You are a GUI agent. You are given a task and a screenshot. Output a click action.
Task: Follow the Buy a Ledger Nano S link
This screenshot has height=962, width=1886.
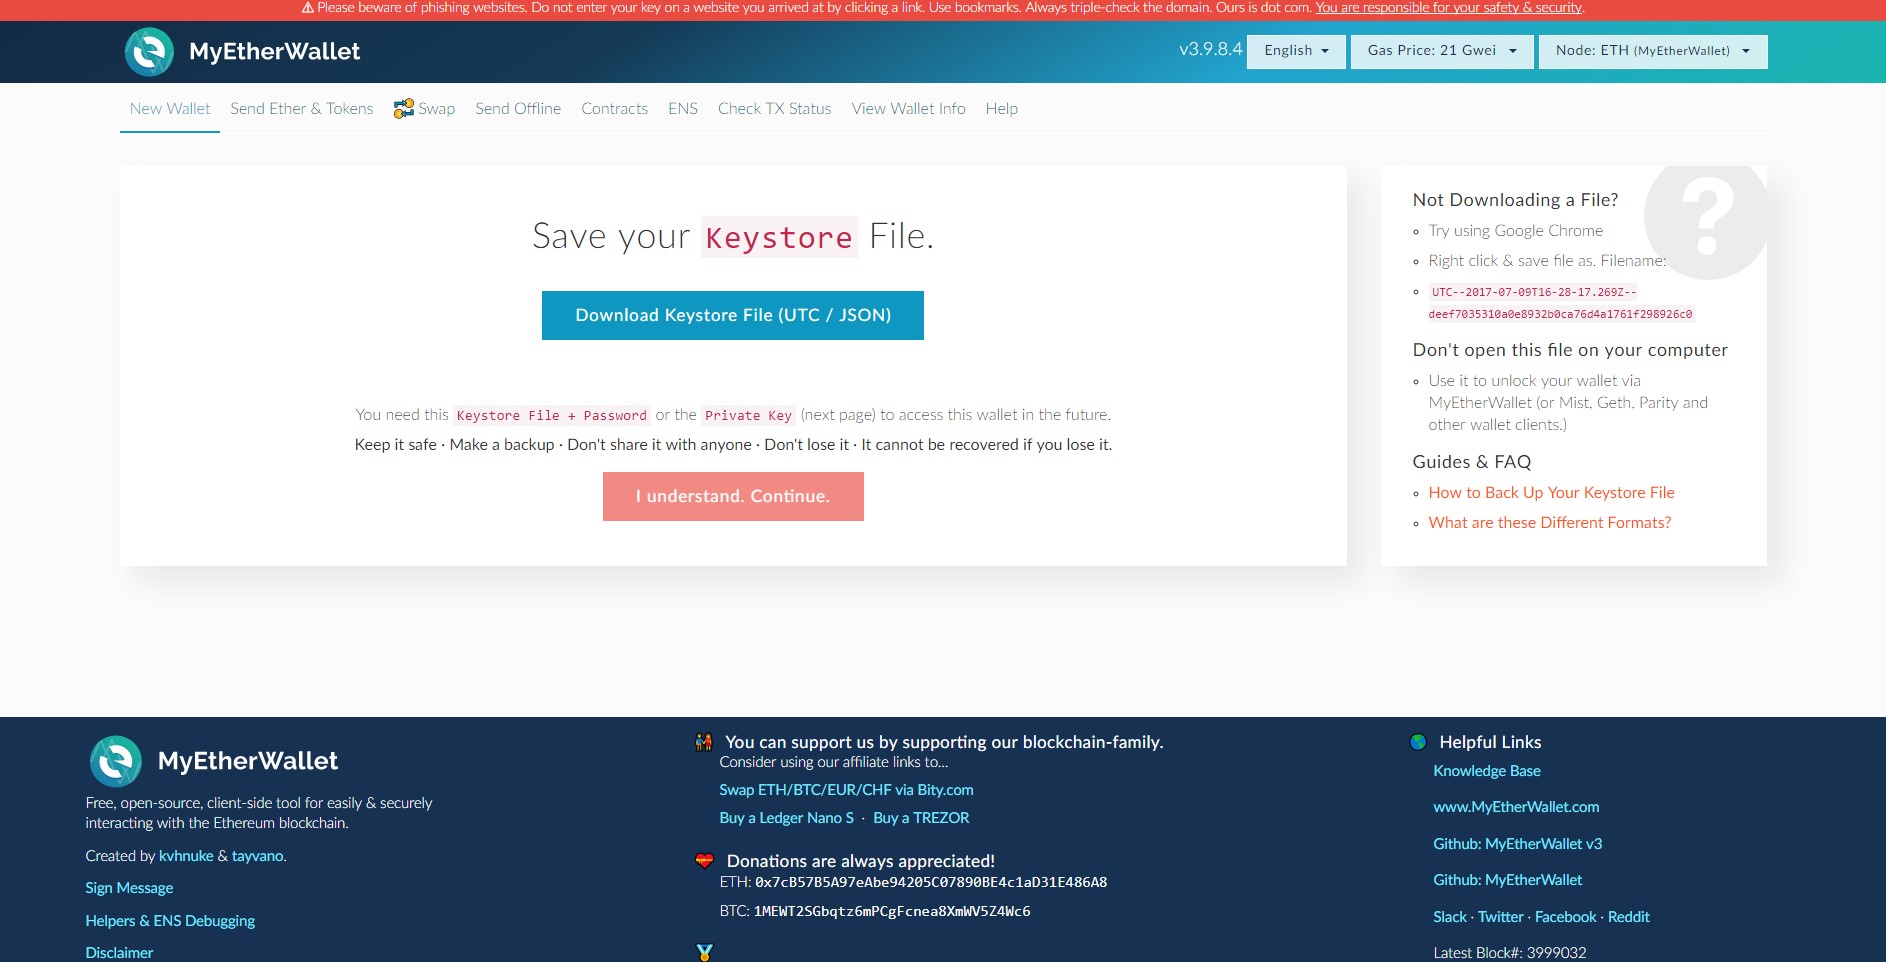(786, 818)
